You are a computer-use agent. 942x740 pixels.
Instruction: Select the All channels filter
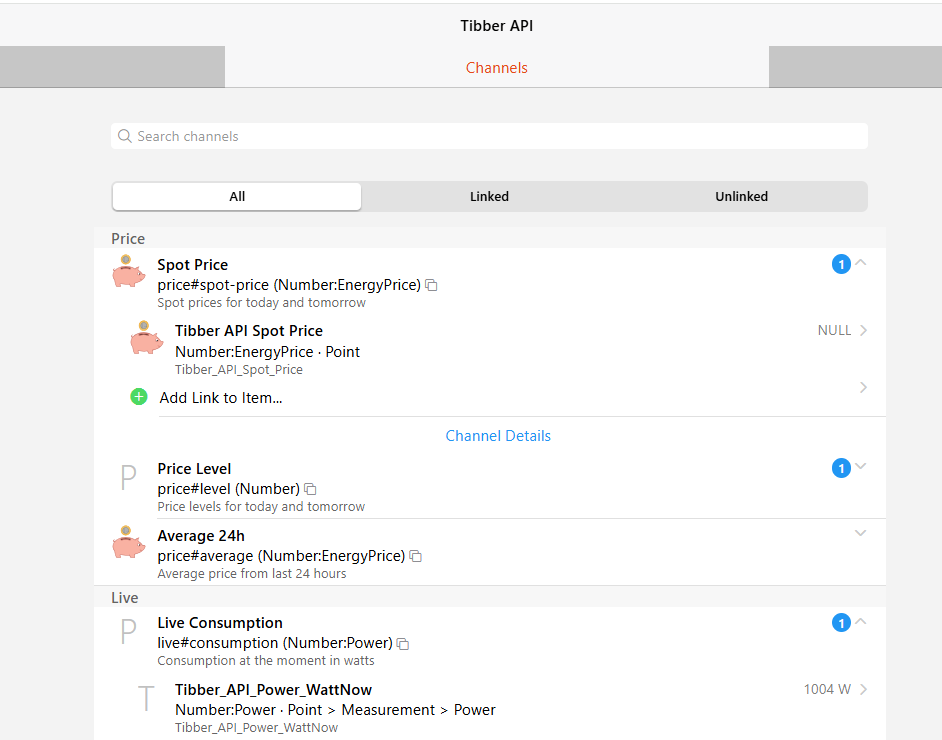click(237, 197)
